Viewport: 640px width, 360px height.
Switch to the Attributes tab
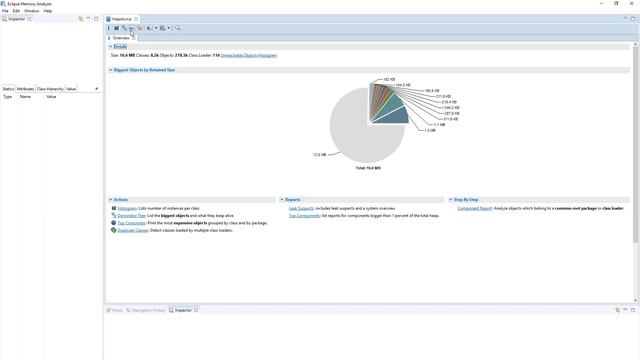pyautogui.click(x=25, y=89)
